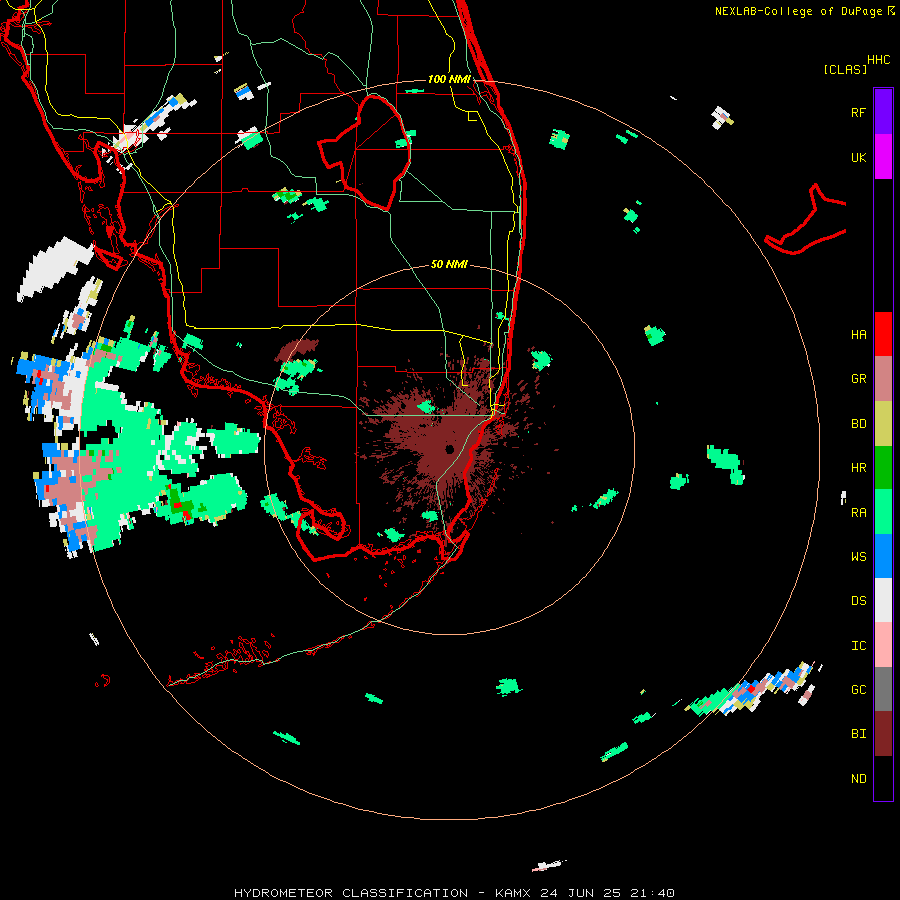The image size is (900, 900).
Task: Click the BI biological brown swatch
Action: [x=883, y=734]
